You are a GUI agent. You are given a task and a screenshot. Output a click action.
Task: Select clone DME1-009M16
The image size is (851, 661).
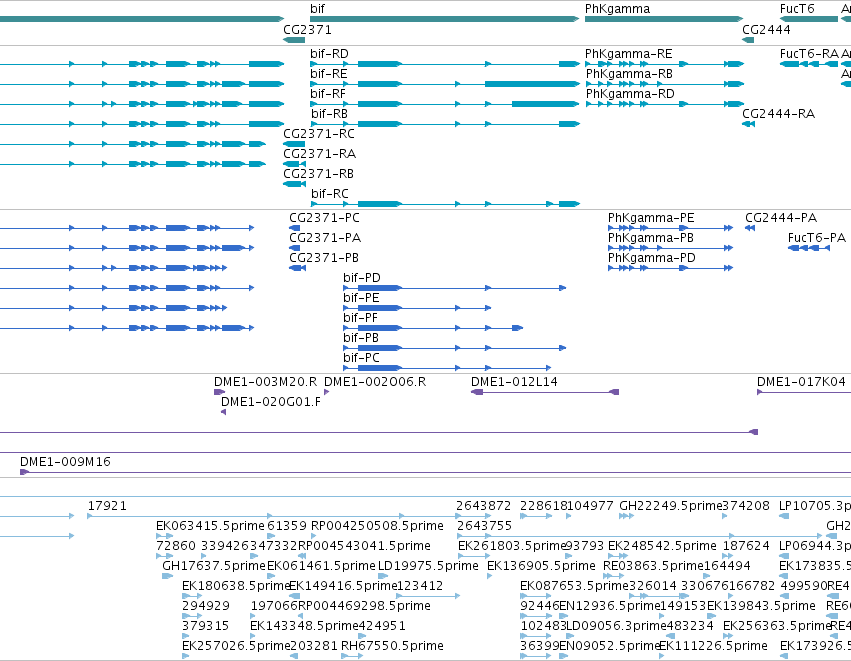tap(435, 472)
